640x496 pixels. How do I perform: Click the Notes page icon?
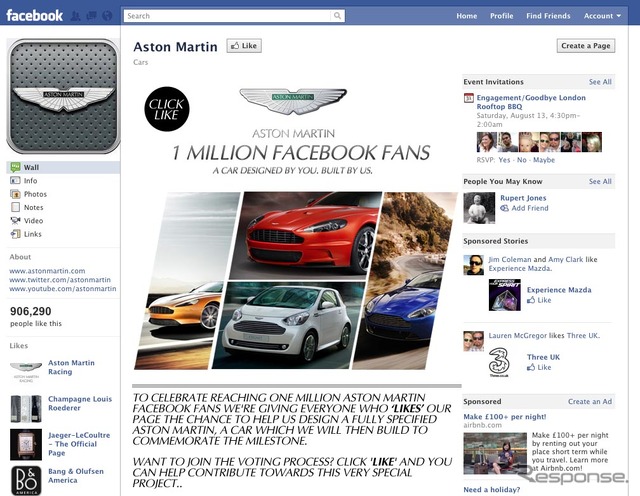pyautogui.click(x=15, y=207)
